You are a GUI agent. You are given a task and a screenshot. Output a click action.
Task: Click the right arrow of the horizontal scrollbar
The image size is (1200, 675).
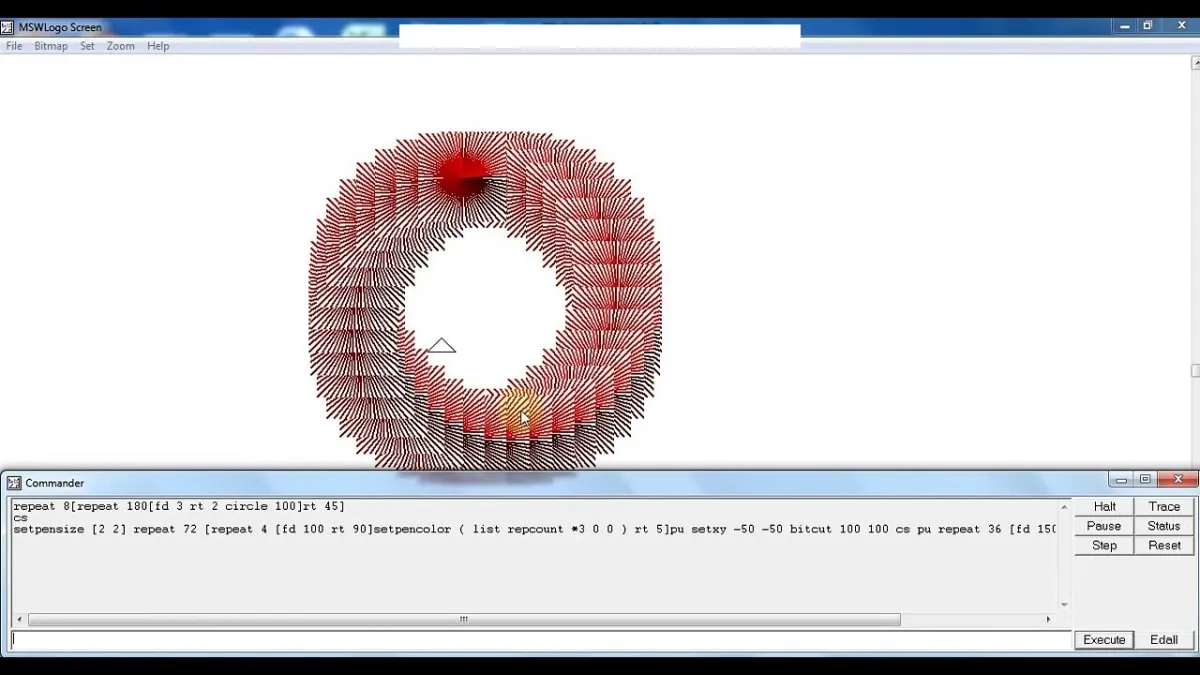(x=1048, y=620)
